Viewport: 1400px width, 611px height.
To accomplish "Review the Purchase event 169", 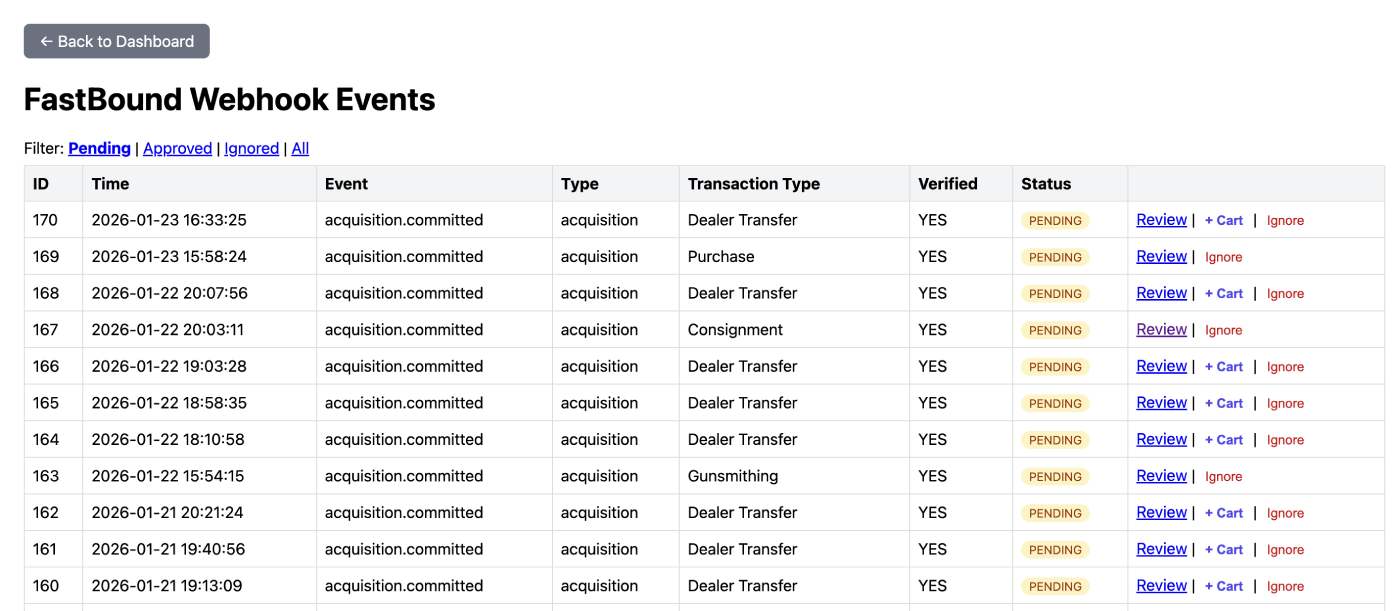I will 1160,256.
